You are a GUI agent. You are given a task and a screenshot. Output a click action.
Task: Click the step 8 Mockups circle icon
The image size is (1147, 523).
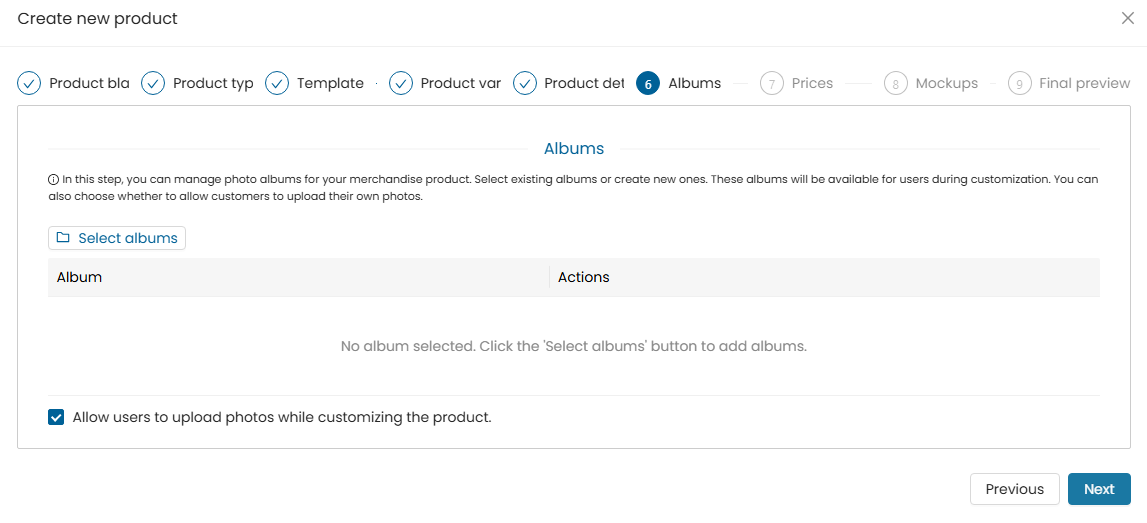point(895,83)
